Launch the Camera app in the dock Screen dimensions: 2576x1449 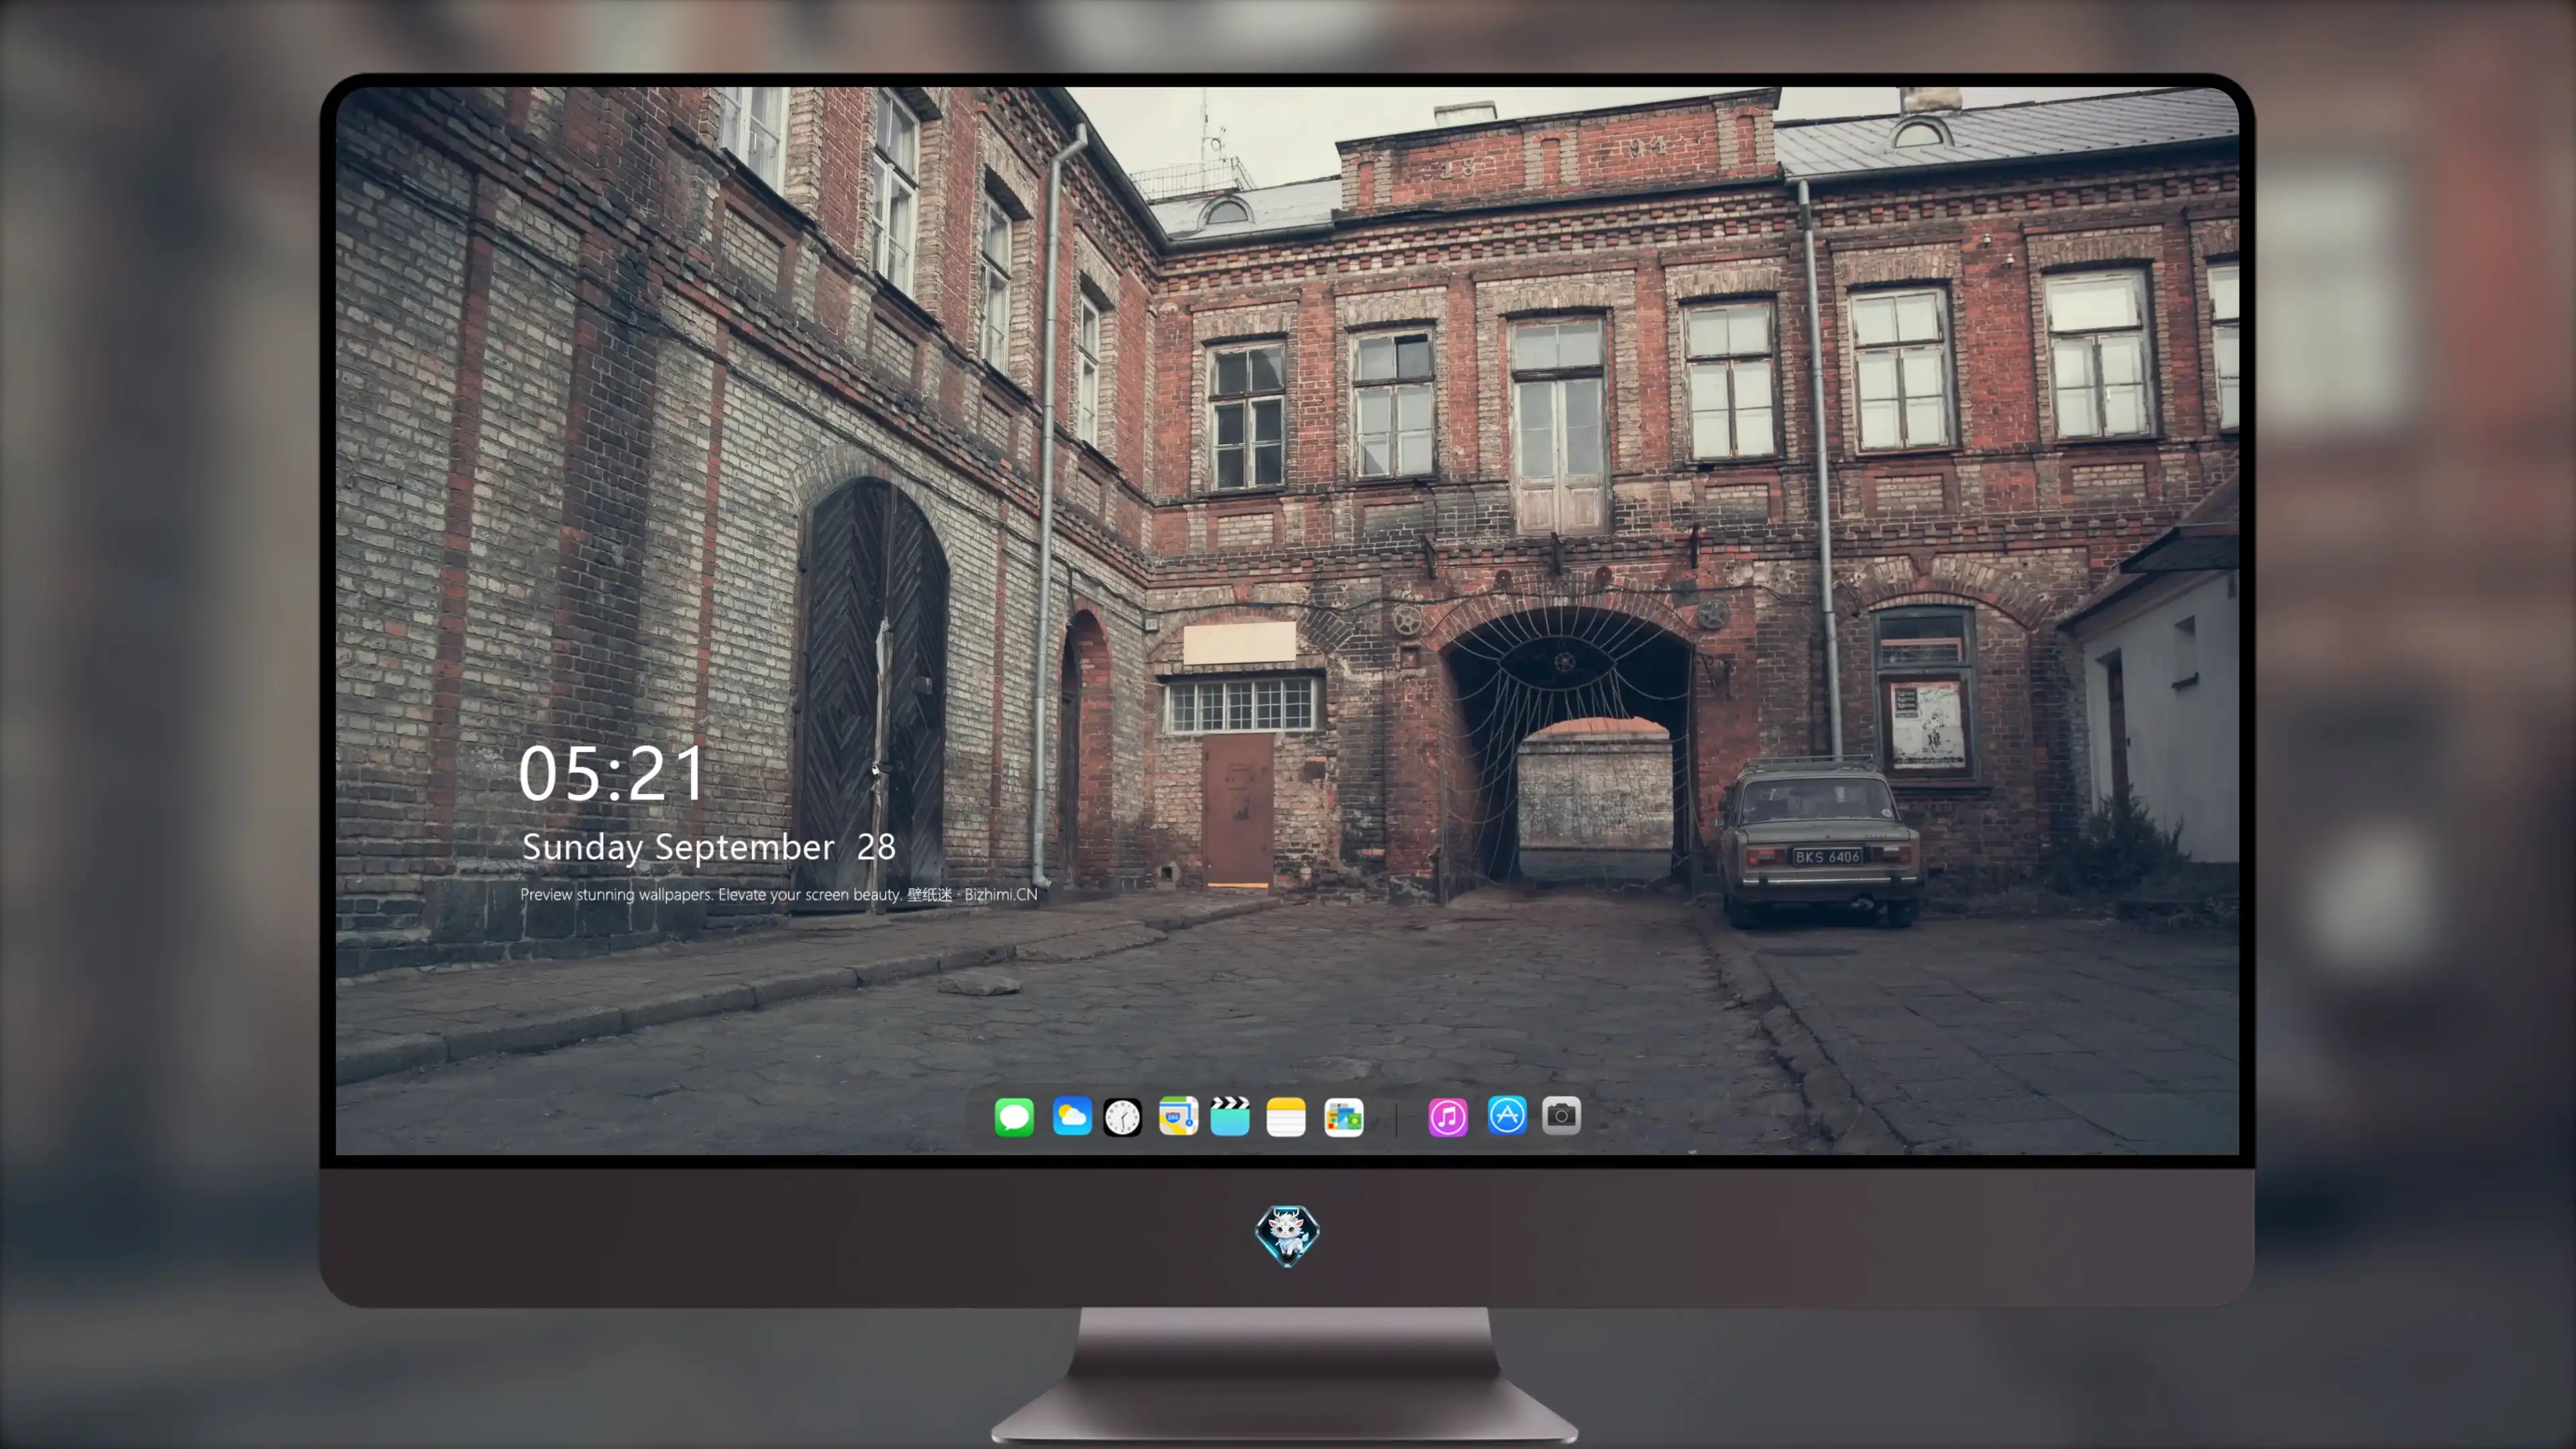pyautogui.click(x=1561, y=1116)
